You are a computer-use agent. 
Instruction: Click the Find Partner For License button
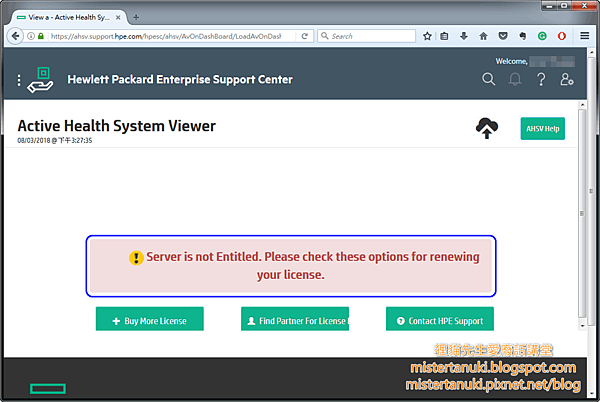(x=295, y=319)
